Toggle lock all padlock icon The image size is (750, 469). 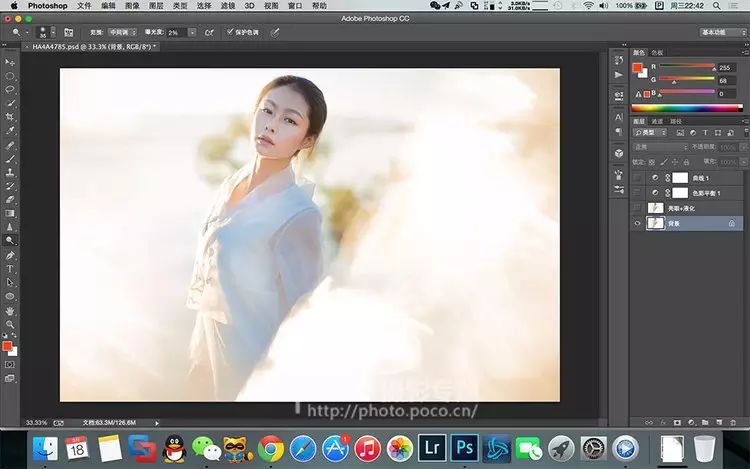coord(686,162)
